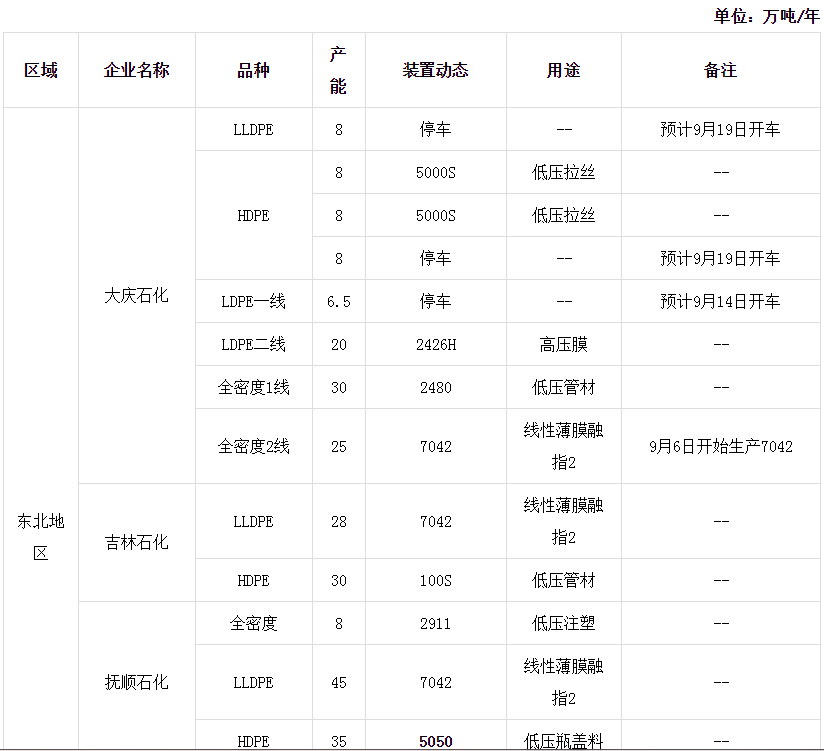
Task: Click the 品种 column header
Action: coord(253,70)
